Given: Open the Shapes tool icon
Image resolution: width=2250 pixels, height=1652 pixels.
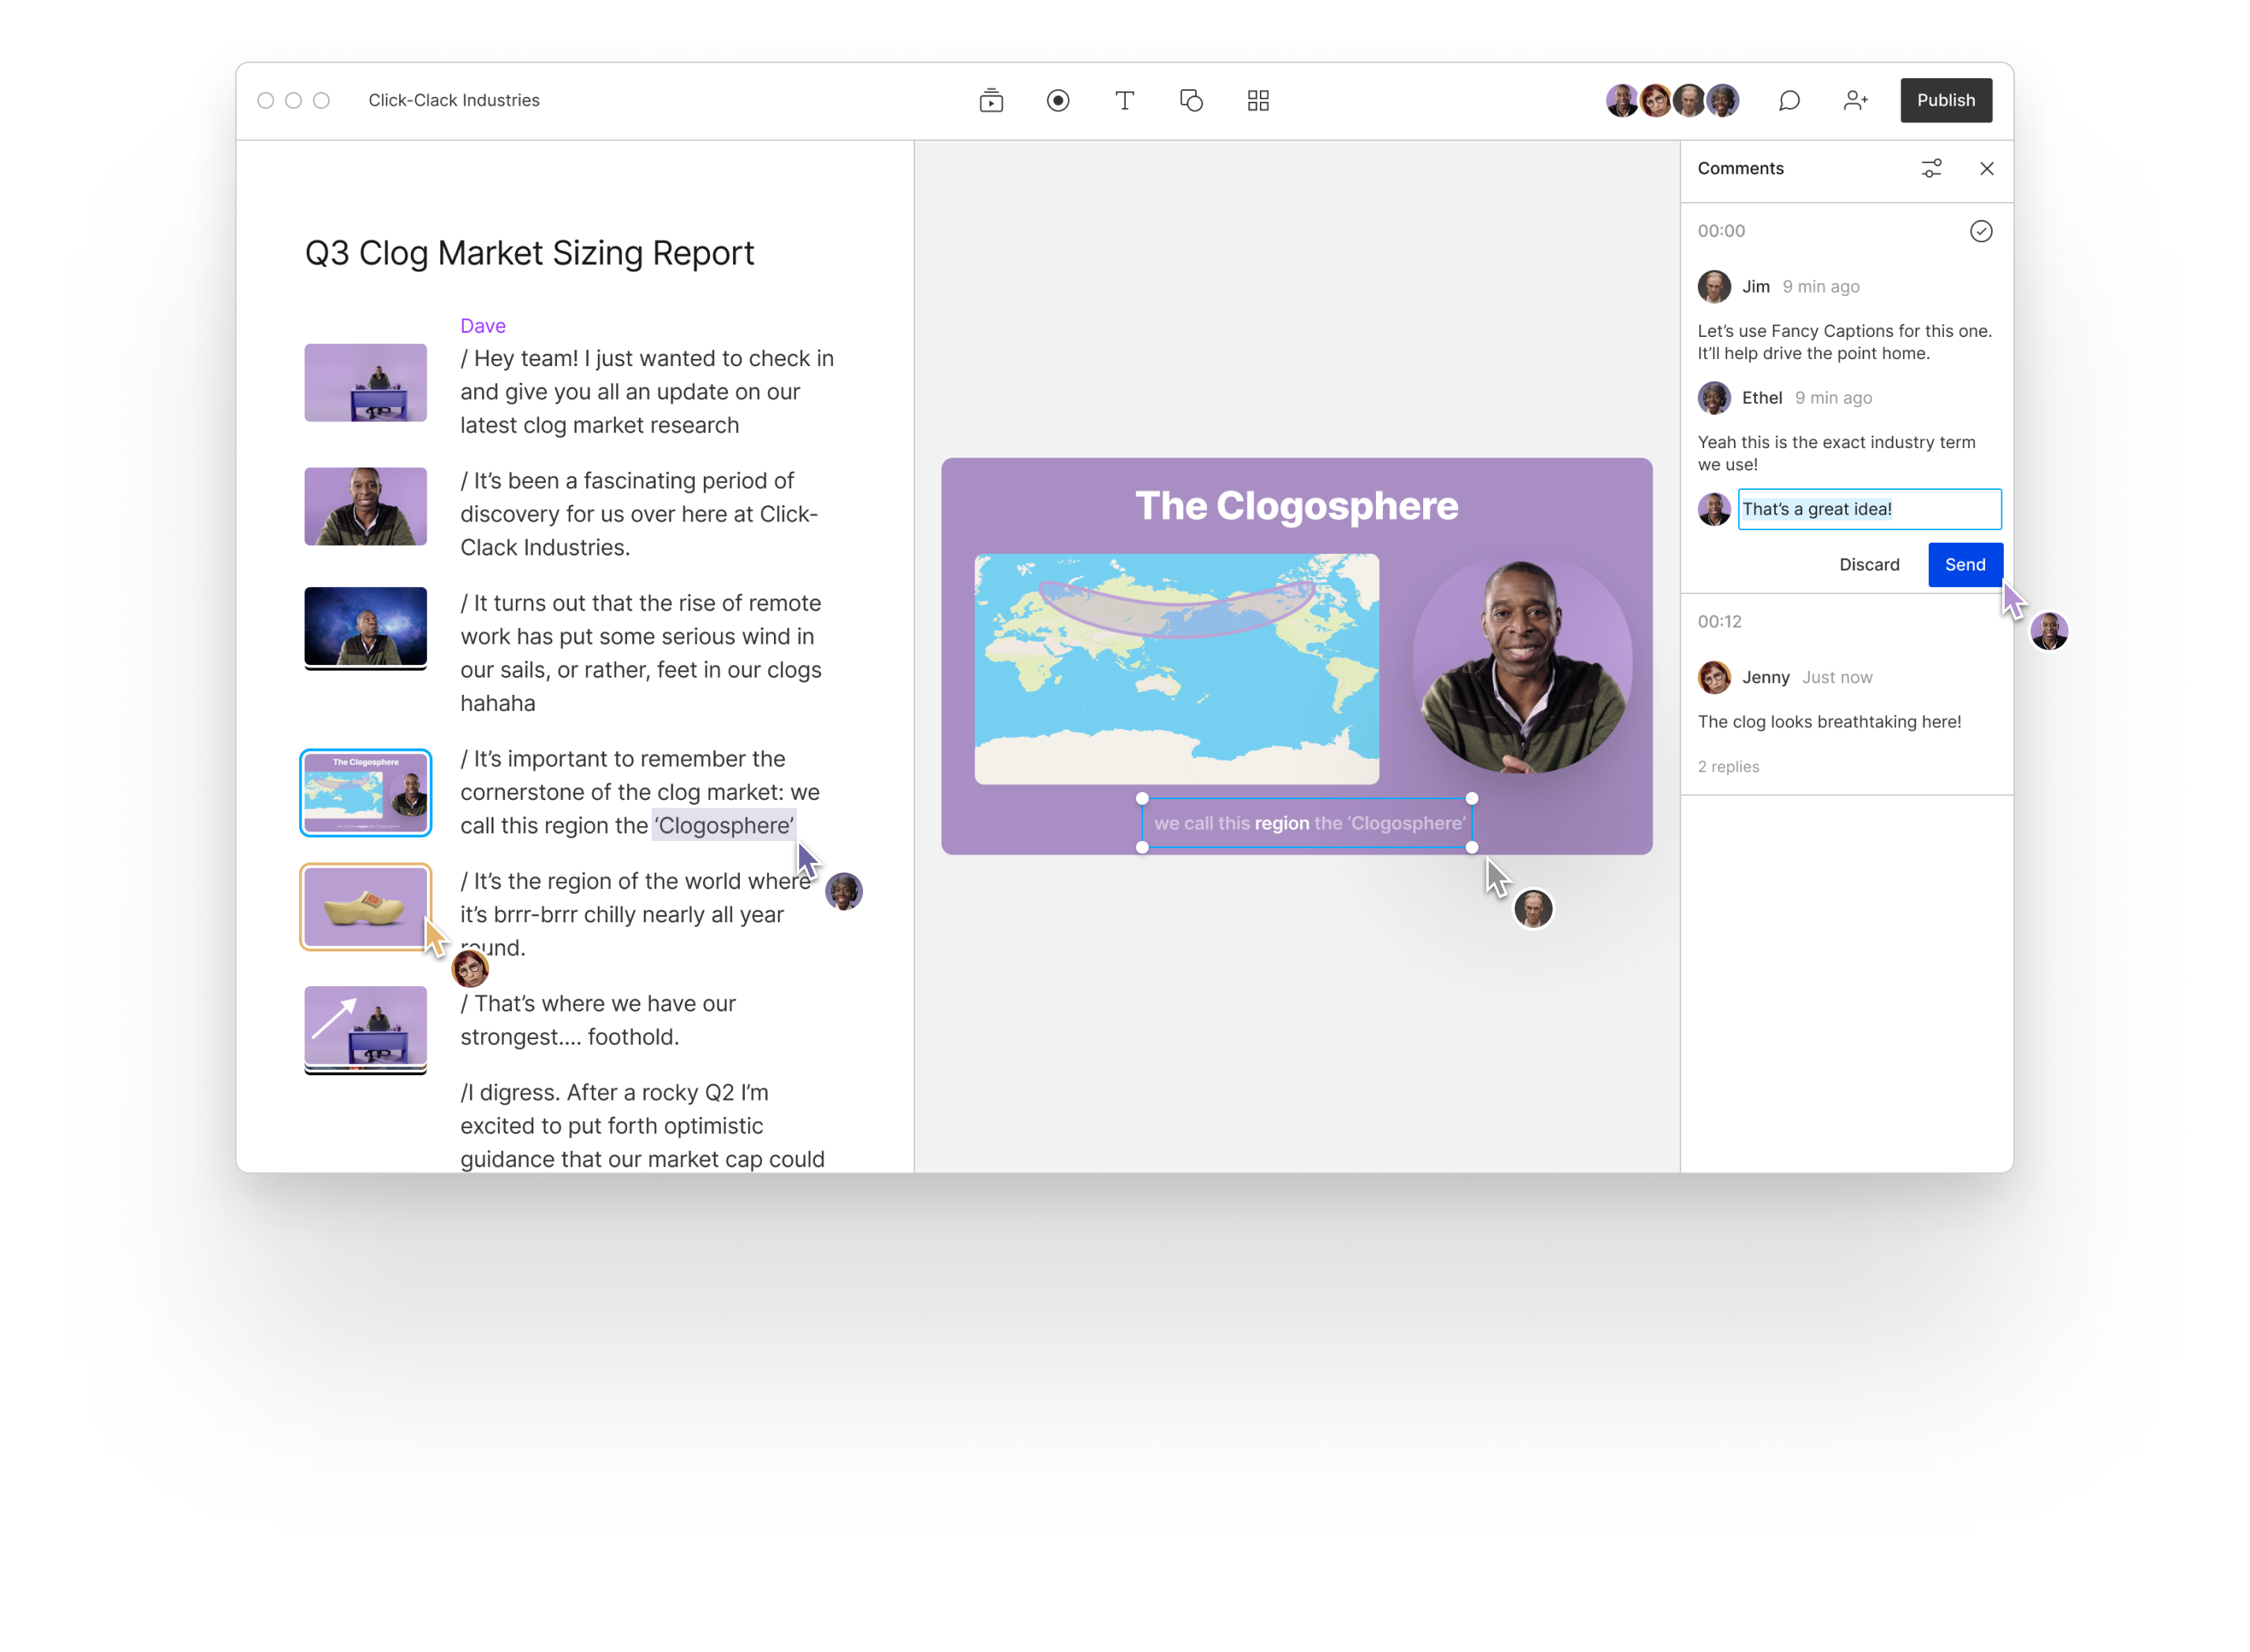Looking at the screenshot, I should (1191, 100).
